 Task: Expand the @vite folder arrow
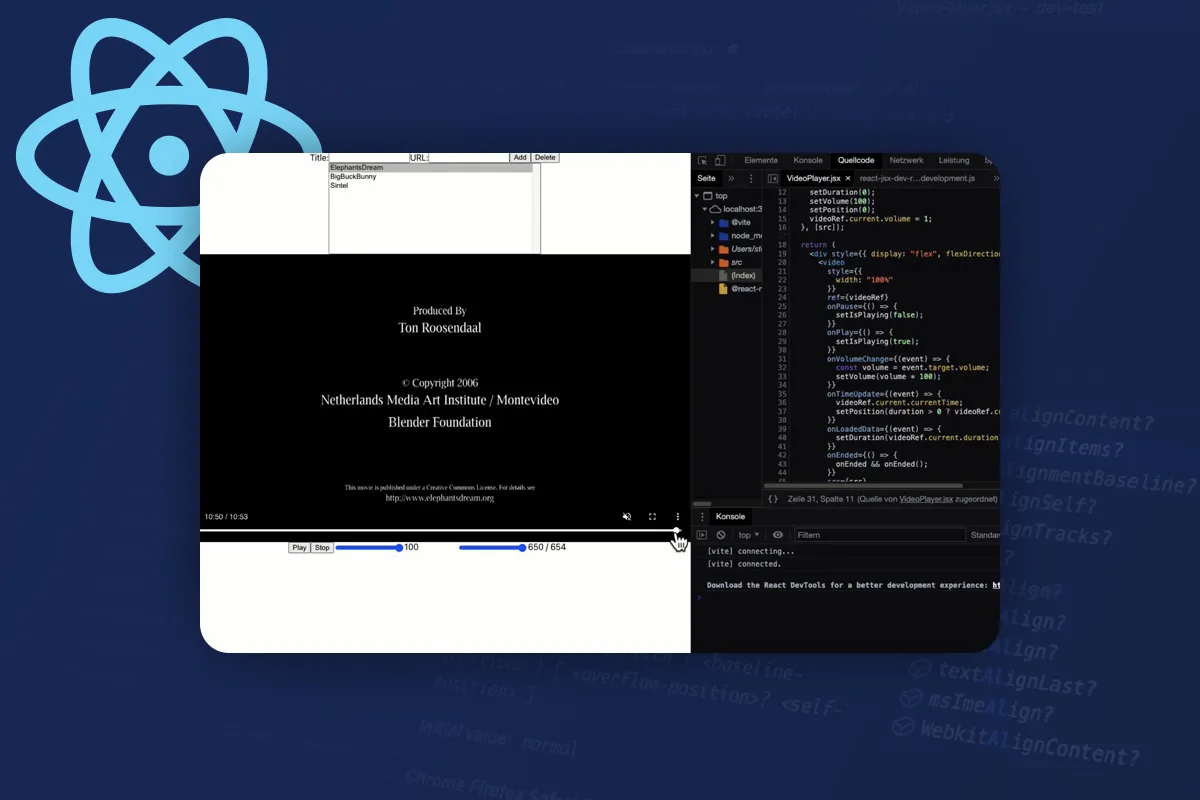pyautogui.click(x=712, y=222)
